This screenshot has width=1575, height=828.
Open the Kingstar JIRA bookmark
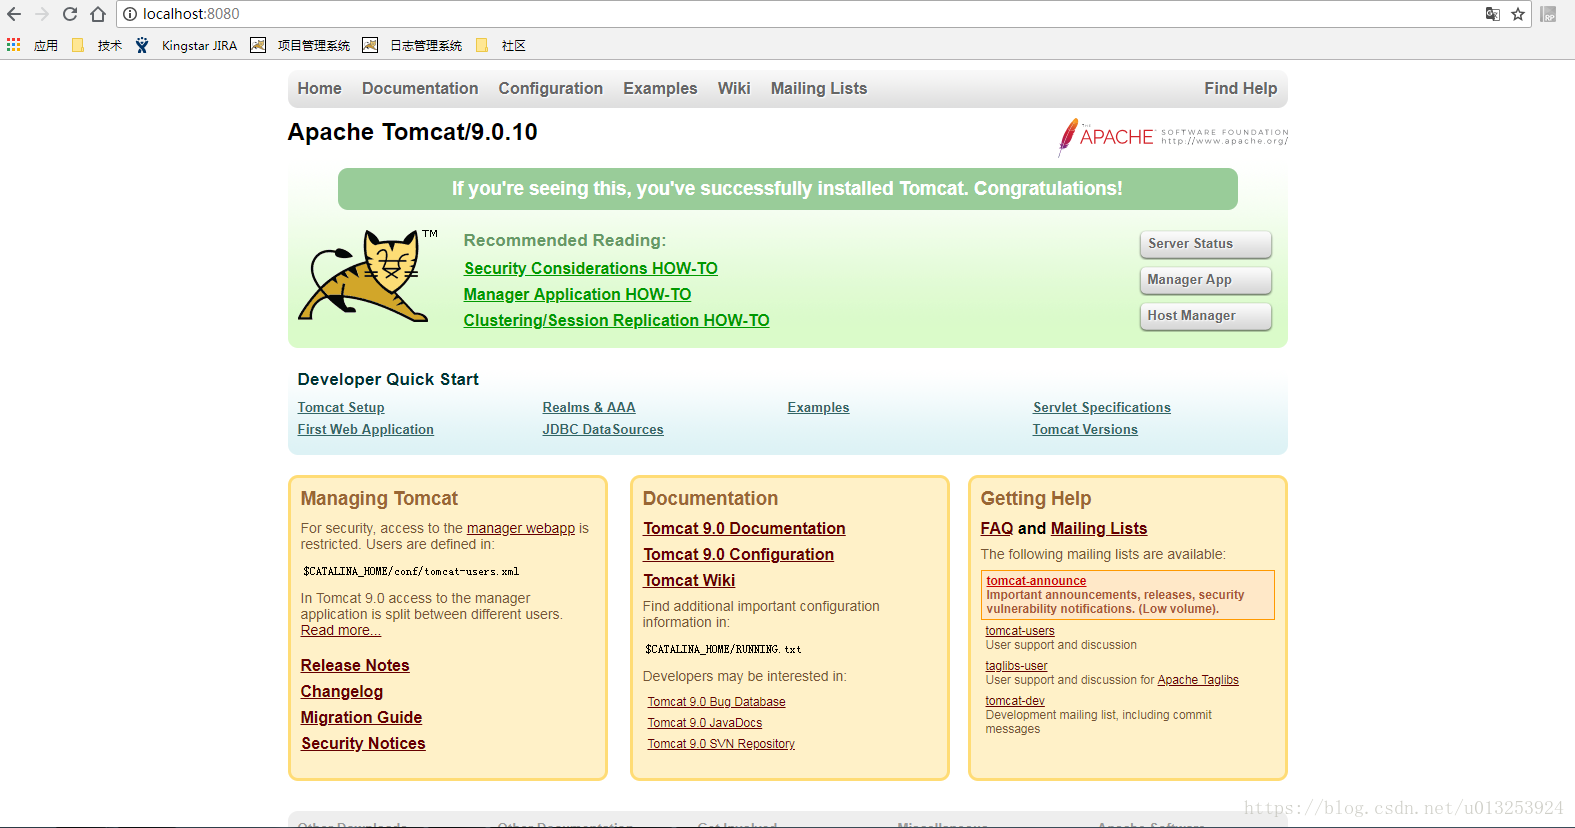tap(188, 45)
